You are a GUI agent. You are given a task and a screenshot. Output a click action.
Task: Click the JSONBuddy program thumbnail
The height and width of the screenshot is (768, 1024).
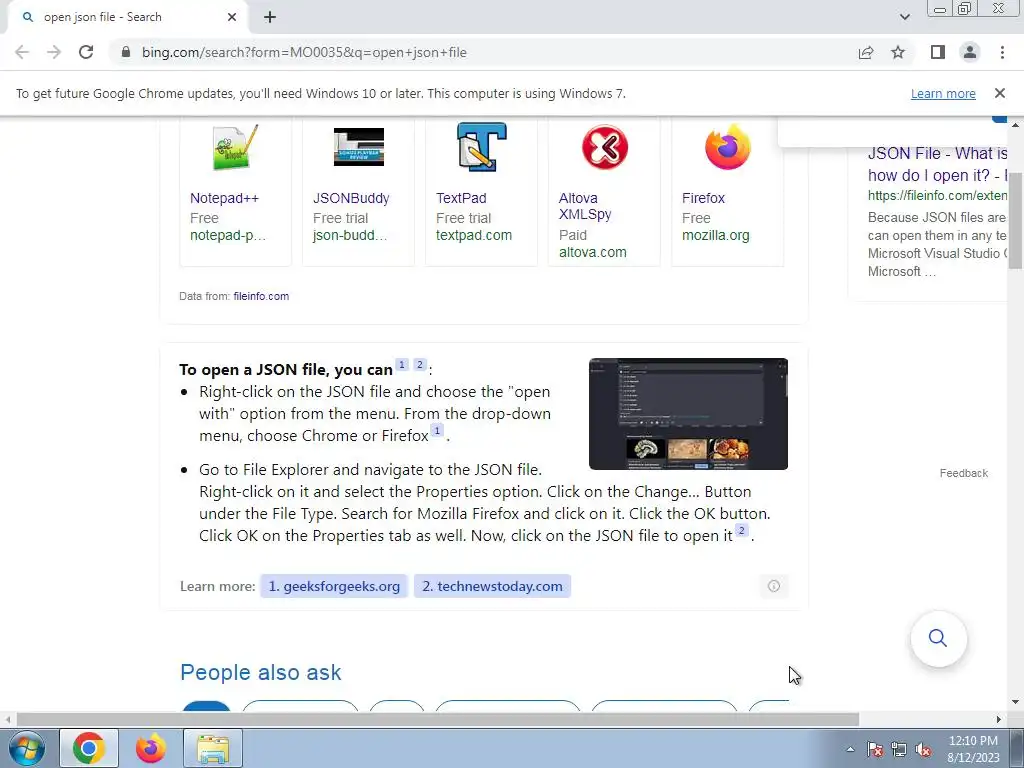pyautogui.click(x=359, y=147)
